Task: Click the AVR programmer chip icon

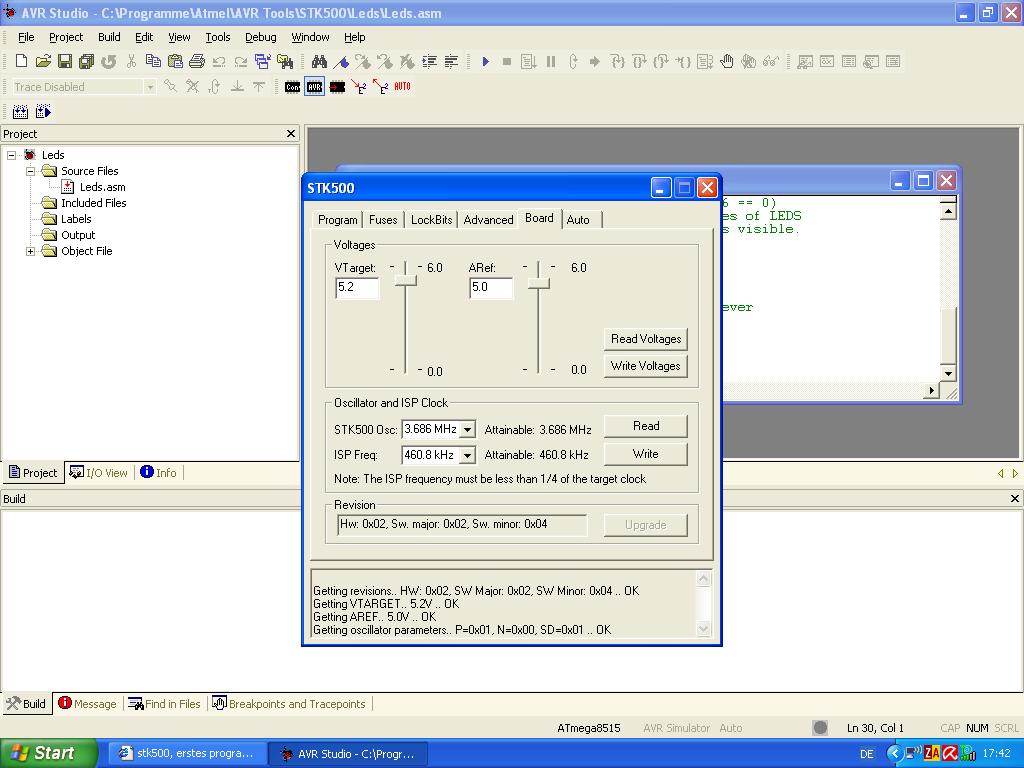Action: point(315,86)
